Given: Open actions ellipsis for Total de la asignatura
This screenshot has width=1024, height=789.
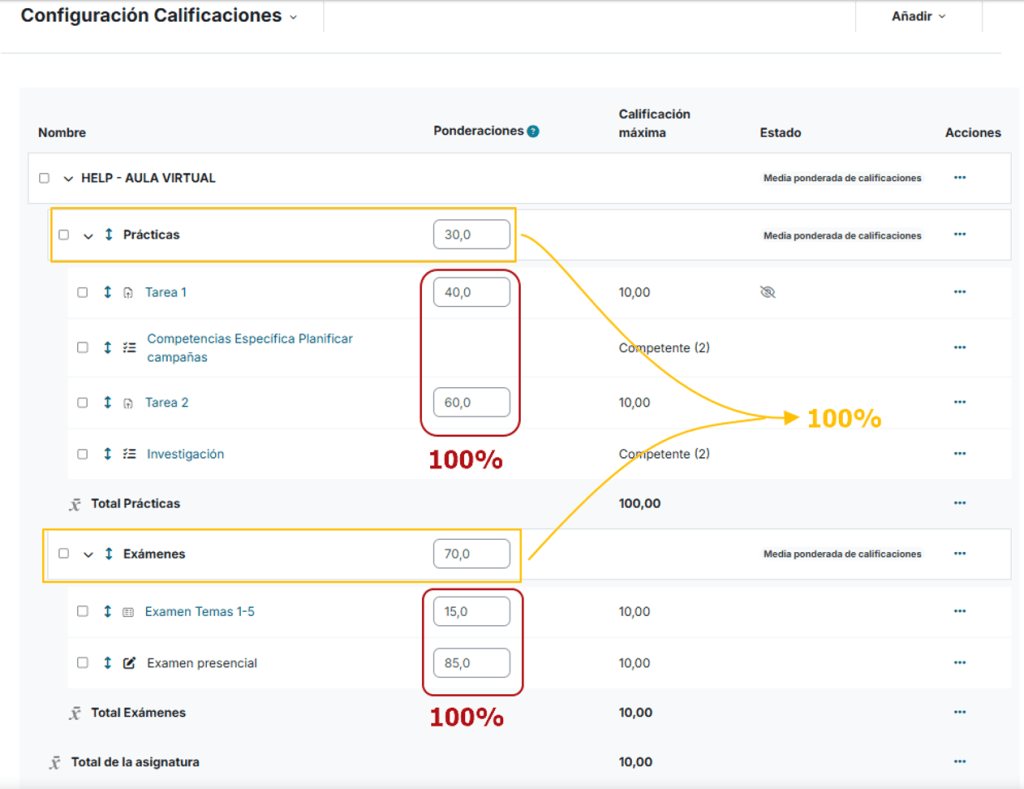Looking at the screenshot, I should tap(959, 761).
